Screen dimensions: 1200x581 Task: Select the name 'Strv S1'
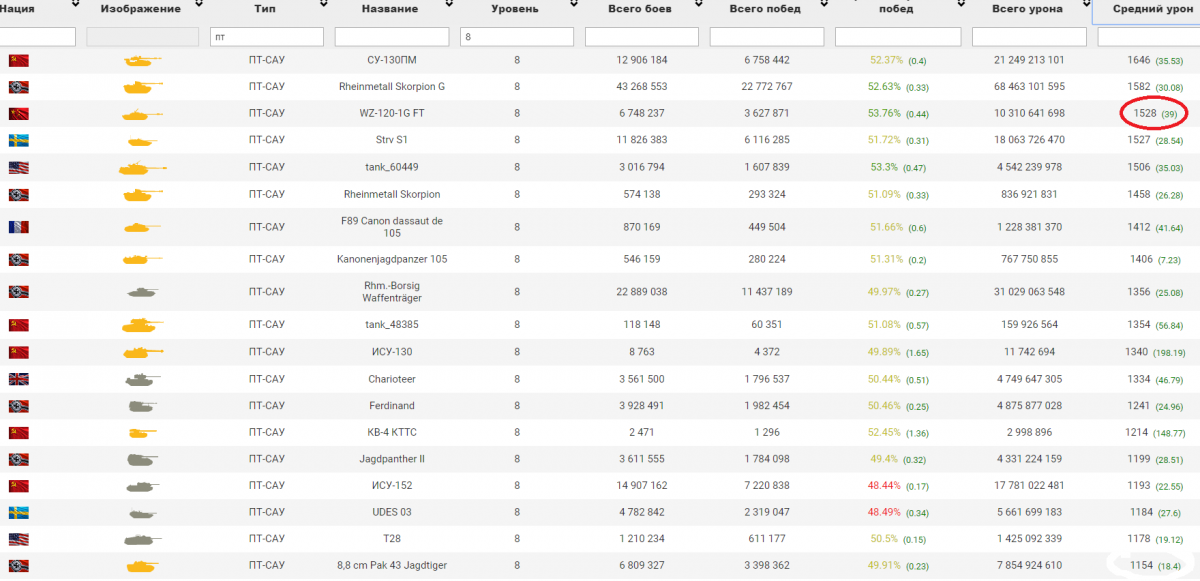tap(392, 140)
